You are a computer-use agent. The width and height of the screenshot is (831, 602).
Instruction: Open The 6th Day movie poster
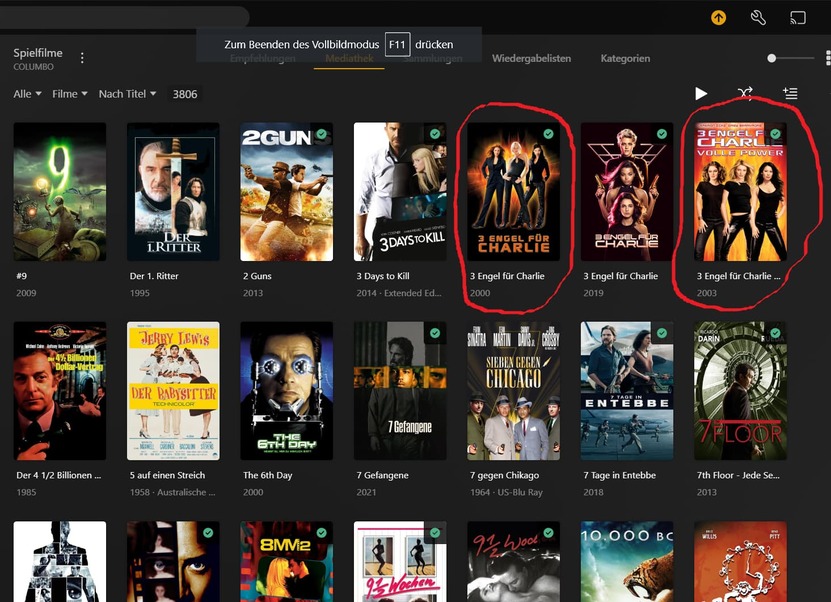click(286, 391)
